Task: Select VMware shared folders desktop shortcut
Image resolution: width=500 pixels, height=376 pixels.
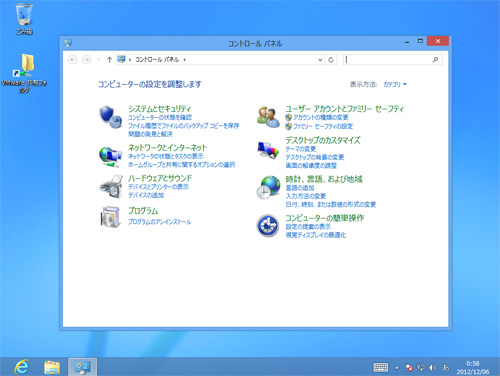Action: coord(24,73)
